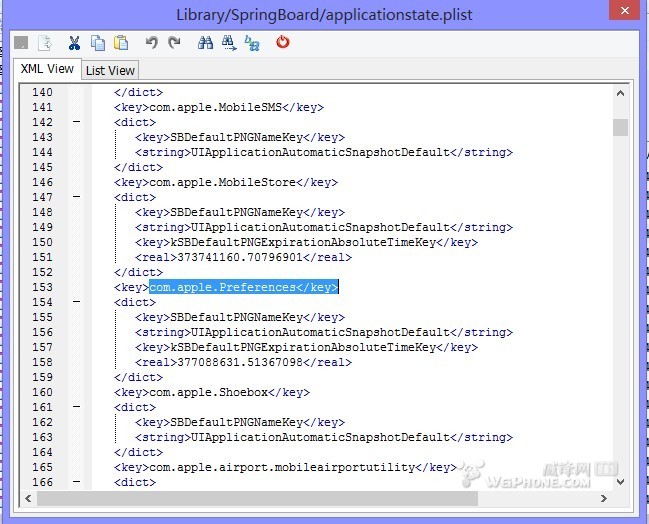Open Find with the binoculars icon
The height and width of the screenshot is (524, 649).
(x=206, y=42)
